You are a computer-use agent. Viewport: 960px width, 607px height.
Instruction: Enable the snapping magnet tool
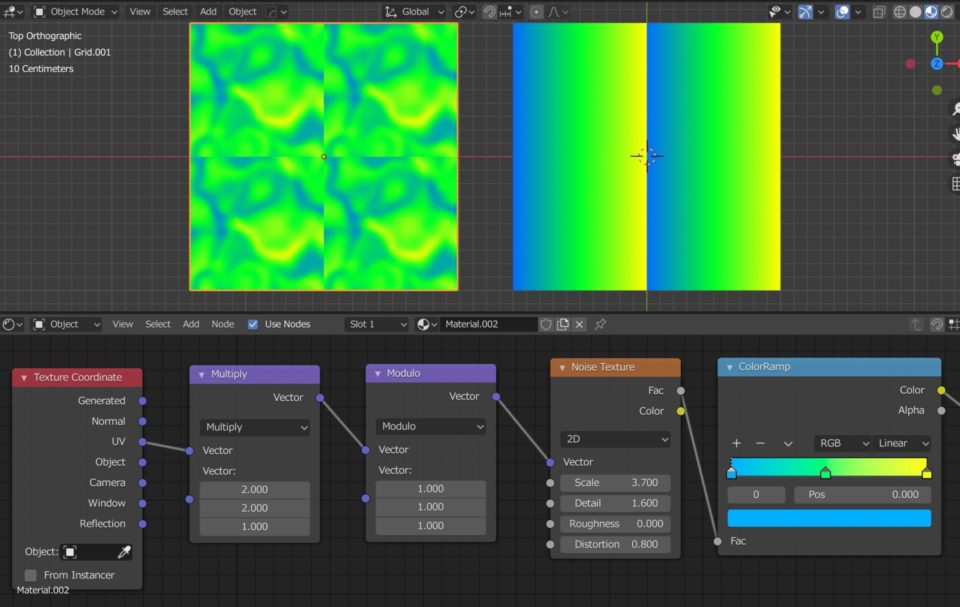pyautogui.click(x=489, y=11)
